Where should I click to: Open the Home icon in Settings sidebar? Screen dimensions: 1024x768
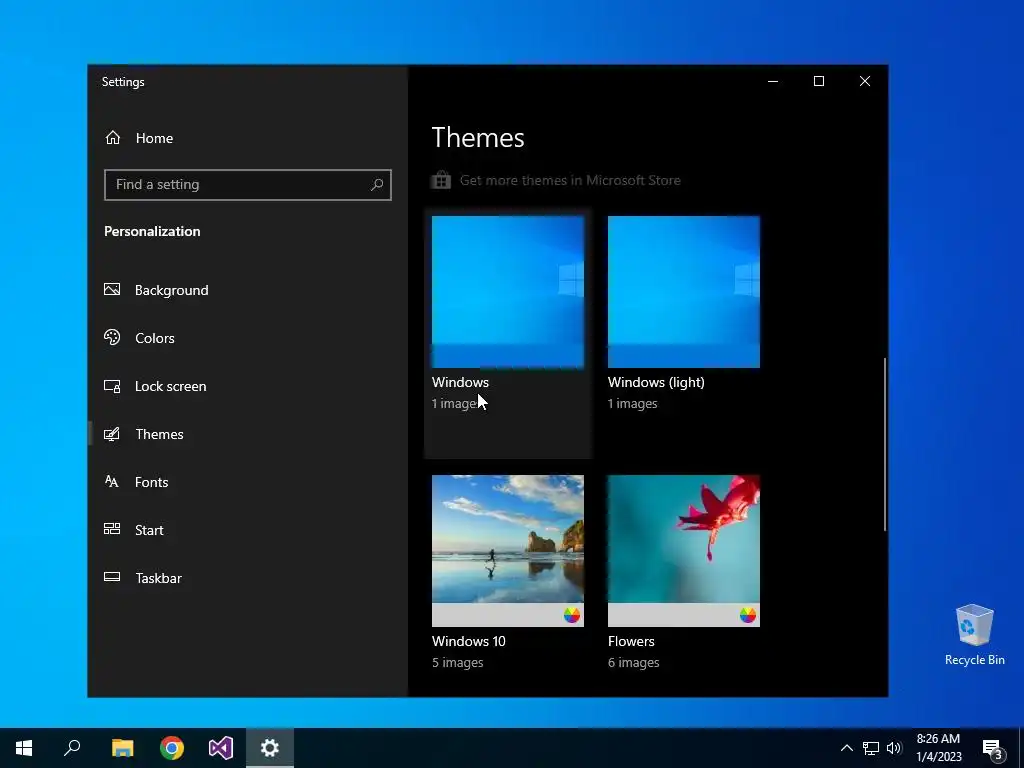pyautogui.click(x=113, y=138)
